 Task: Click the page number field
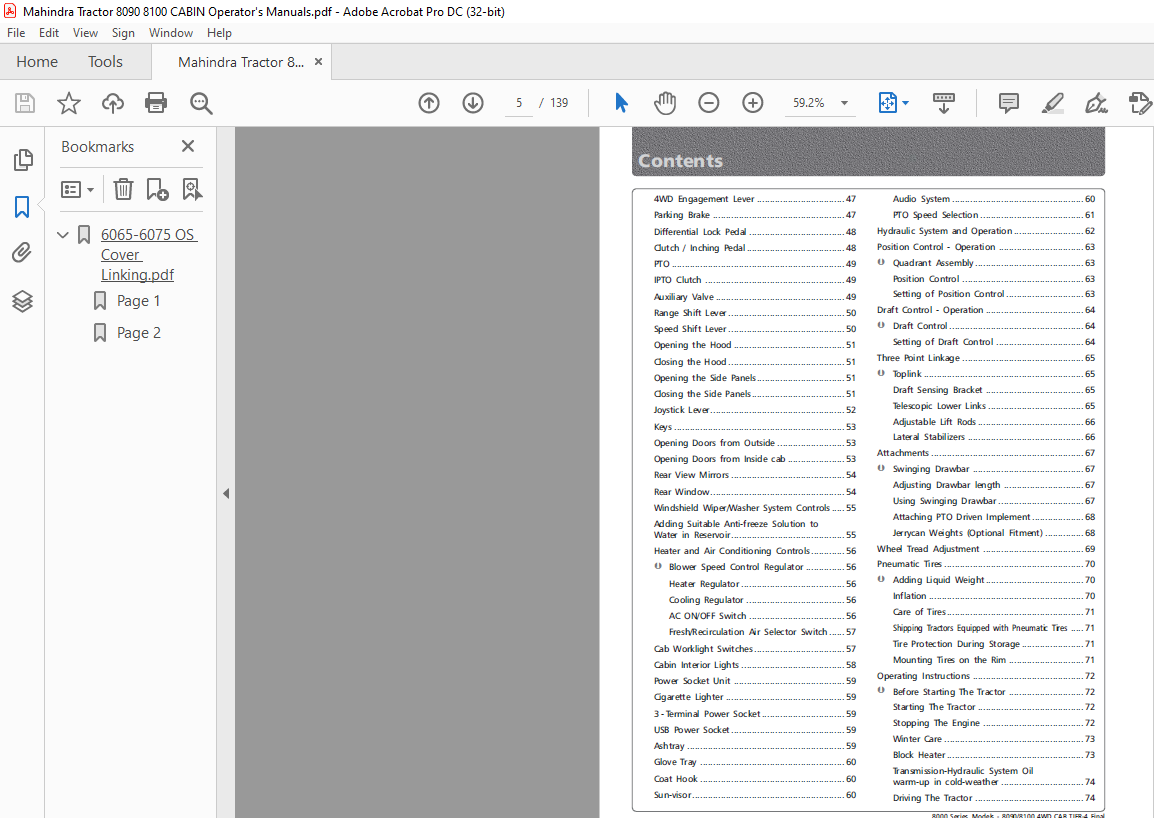point(519,103)
